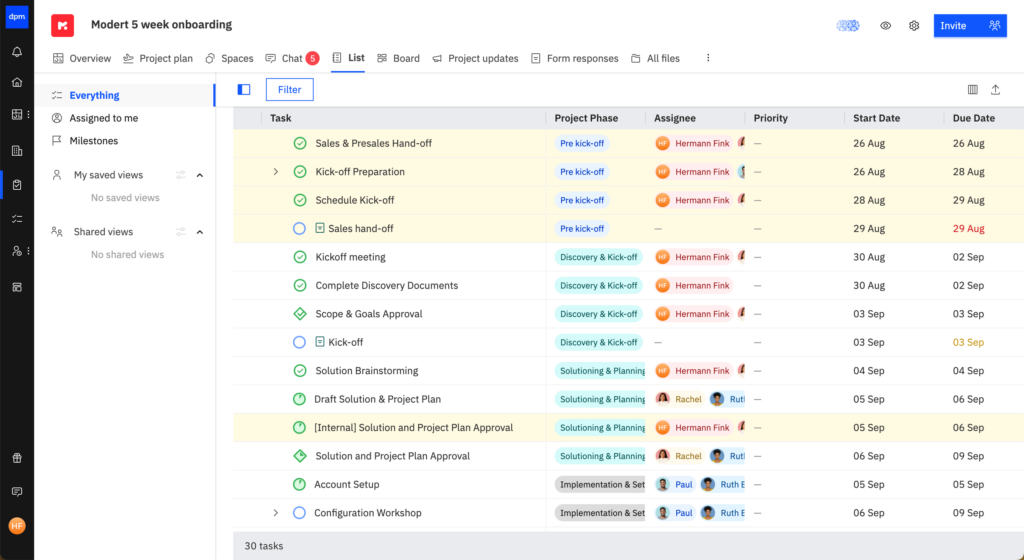Adjust Shared views settings icon

coord(180,232)
